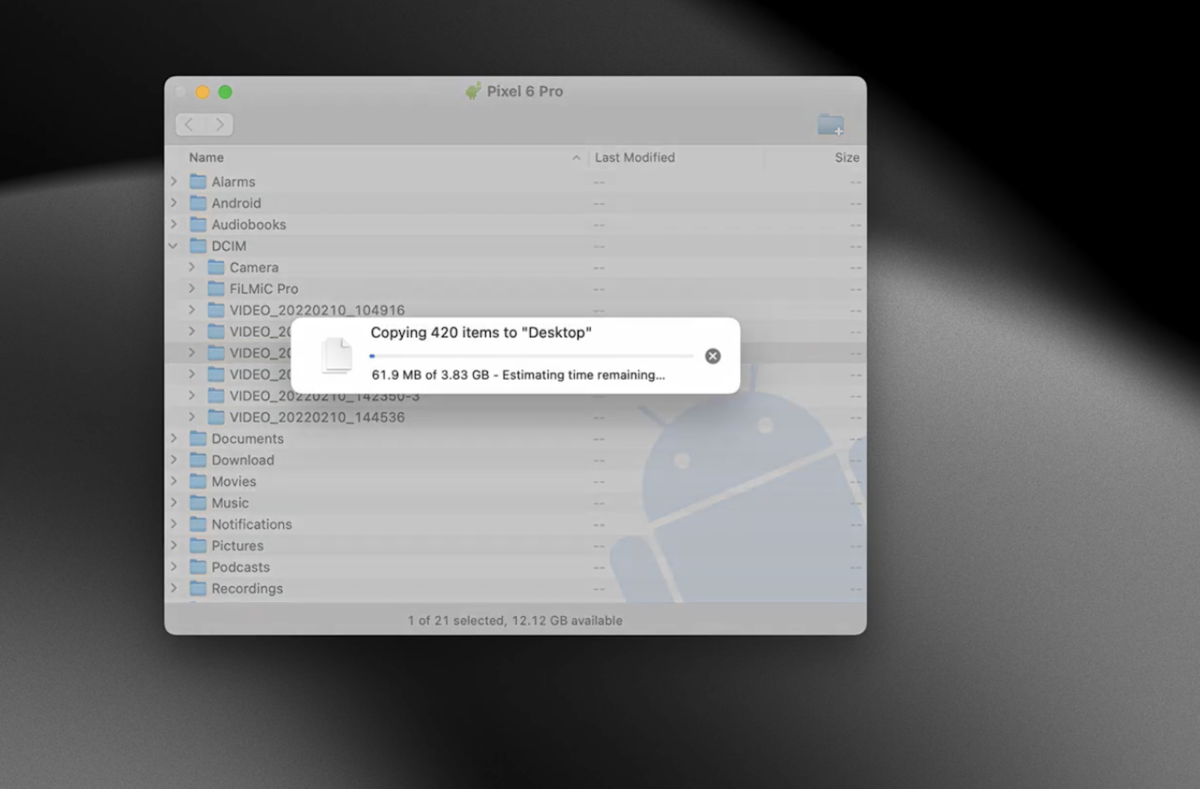
Task: Cancel the copy with the X button
Action: click(x=712, y=356)
